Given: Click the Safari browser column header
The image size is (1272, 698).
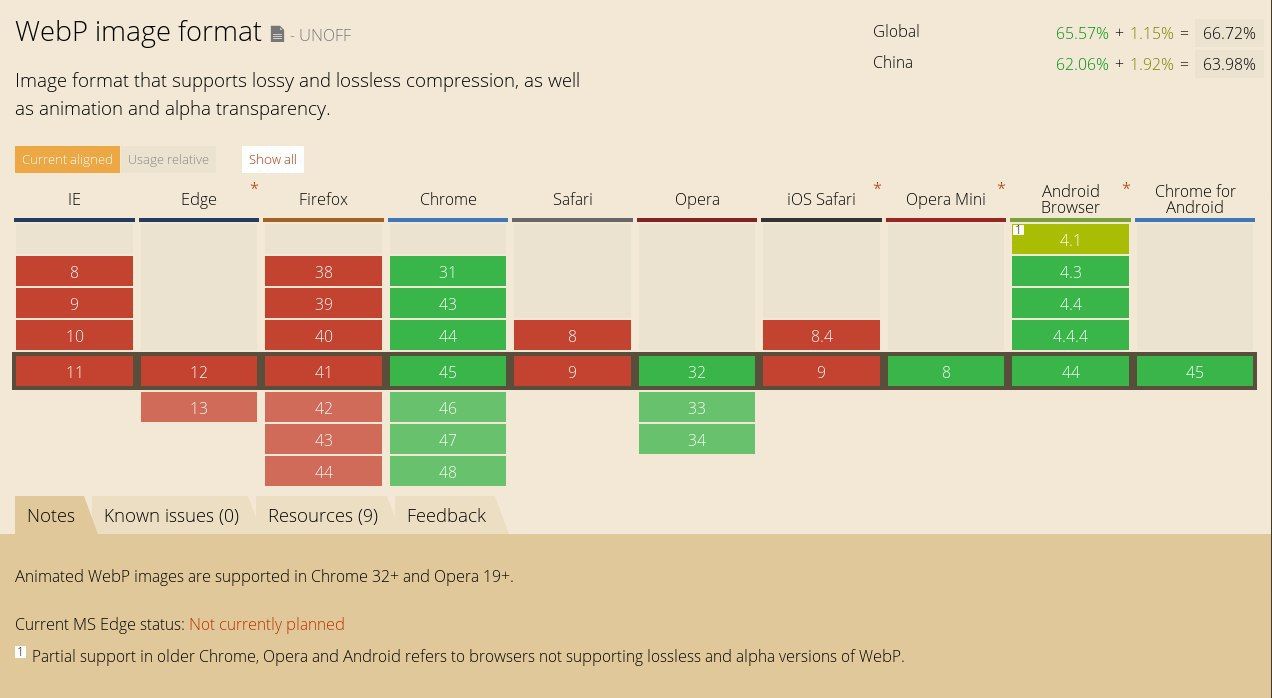Looking at the screenshot, I should click(572, 199).
